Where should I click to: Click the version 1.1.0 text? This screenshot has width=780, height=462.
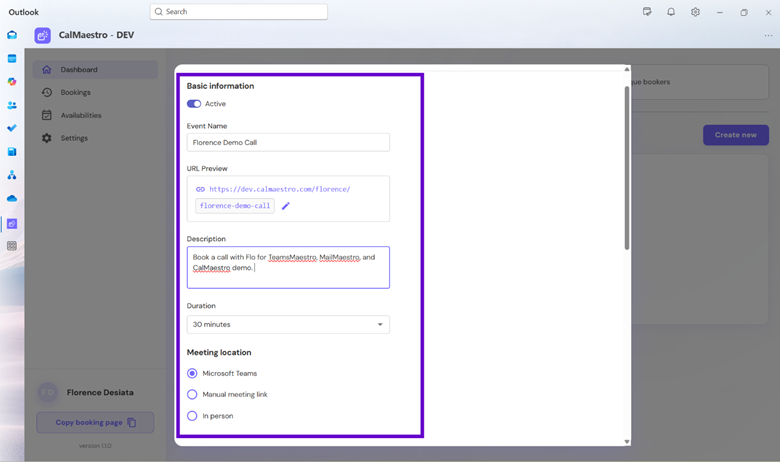95,446
